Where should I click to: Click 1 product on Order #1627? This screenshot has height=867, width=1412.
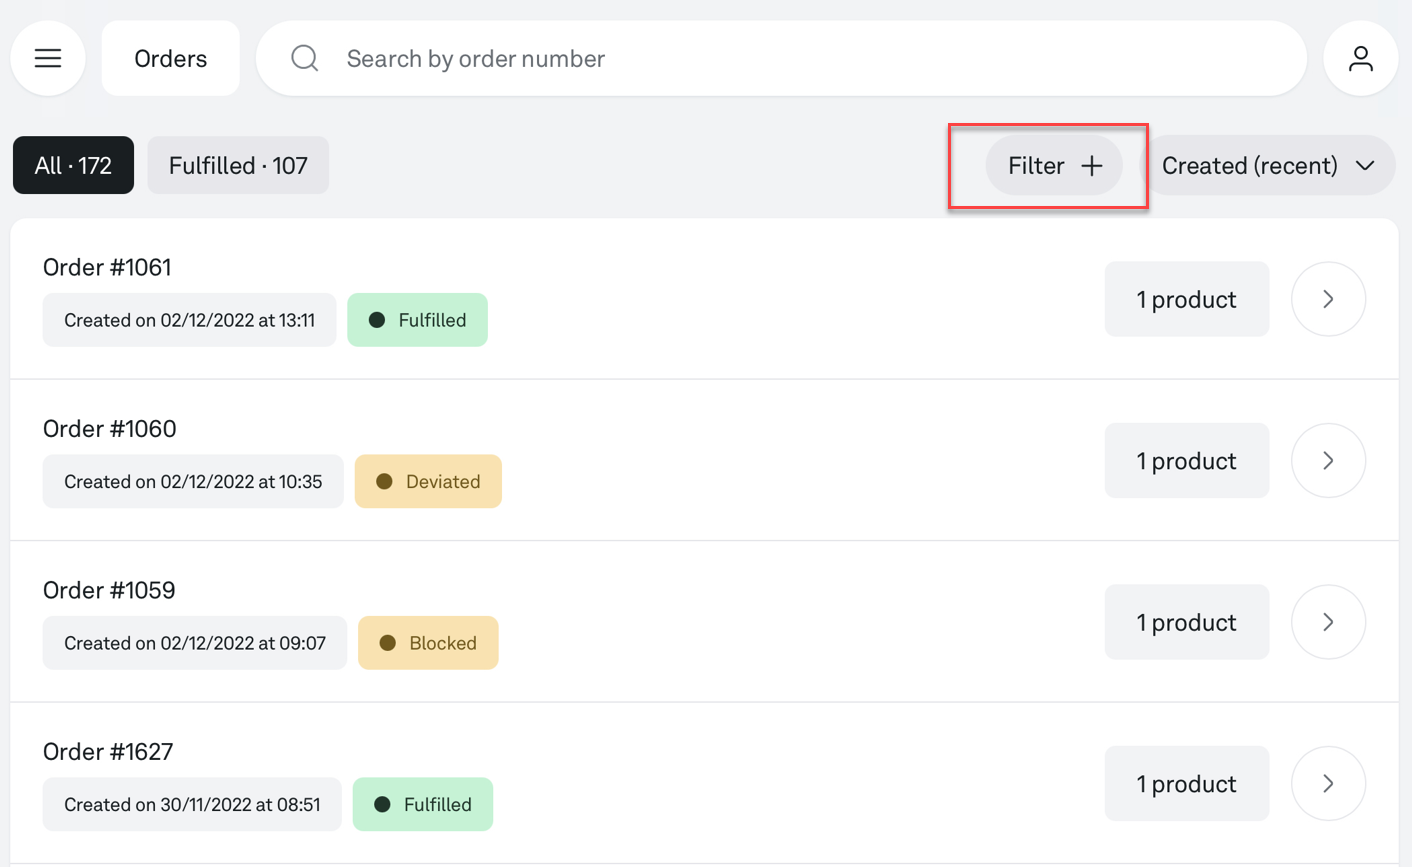(1186, 784)
